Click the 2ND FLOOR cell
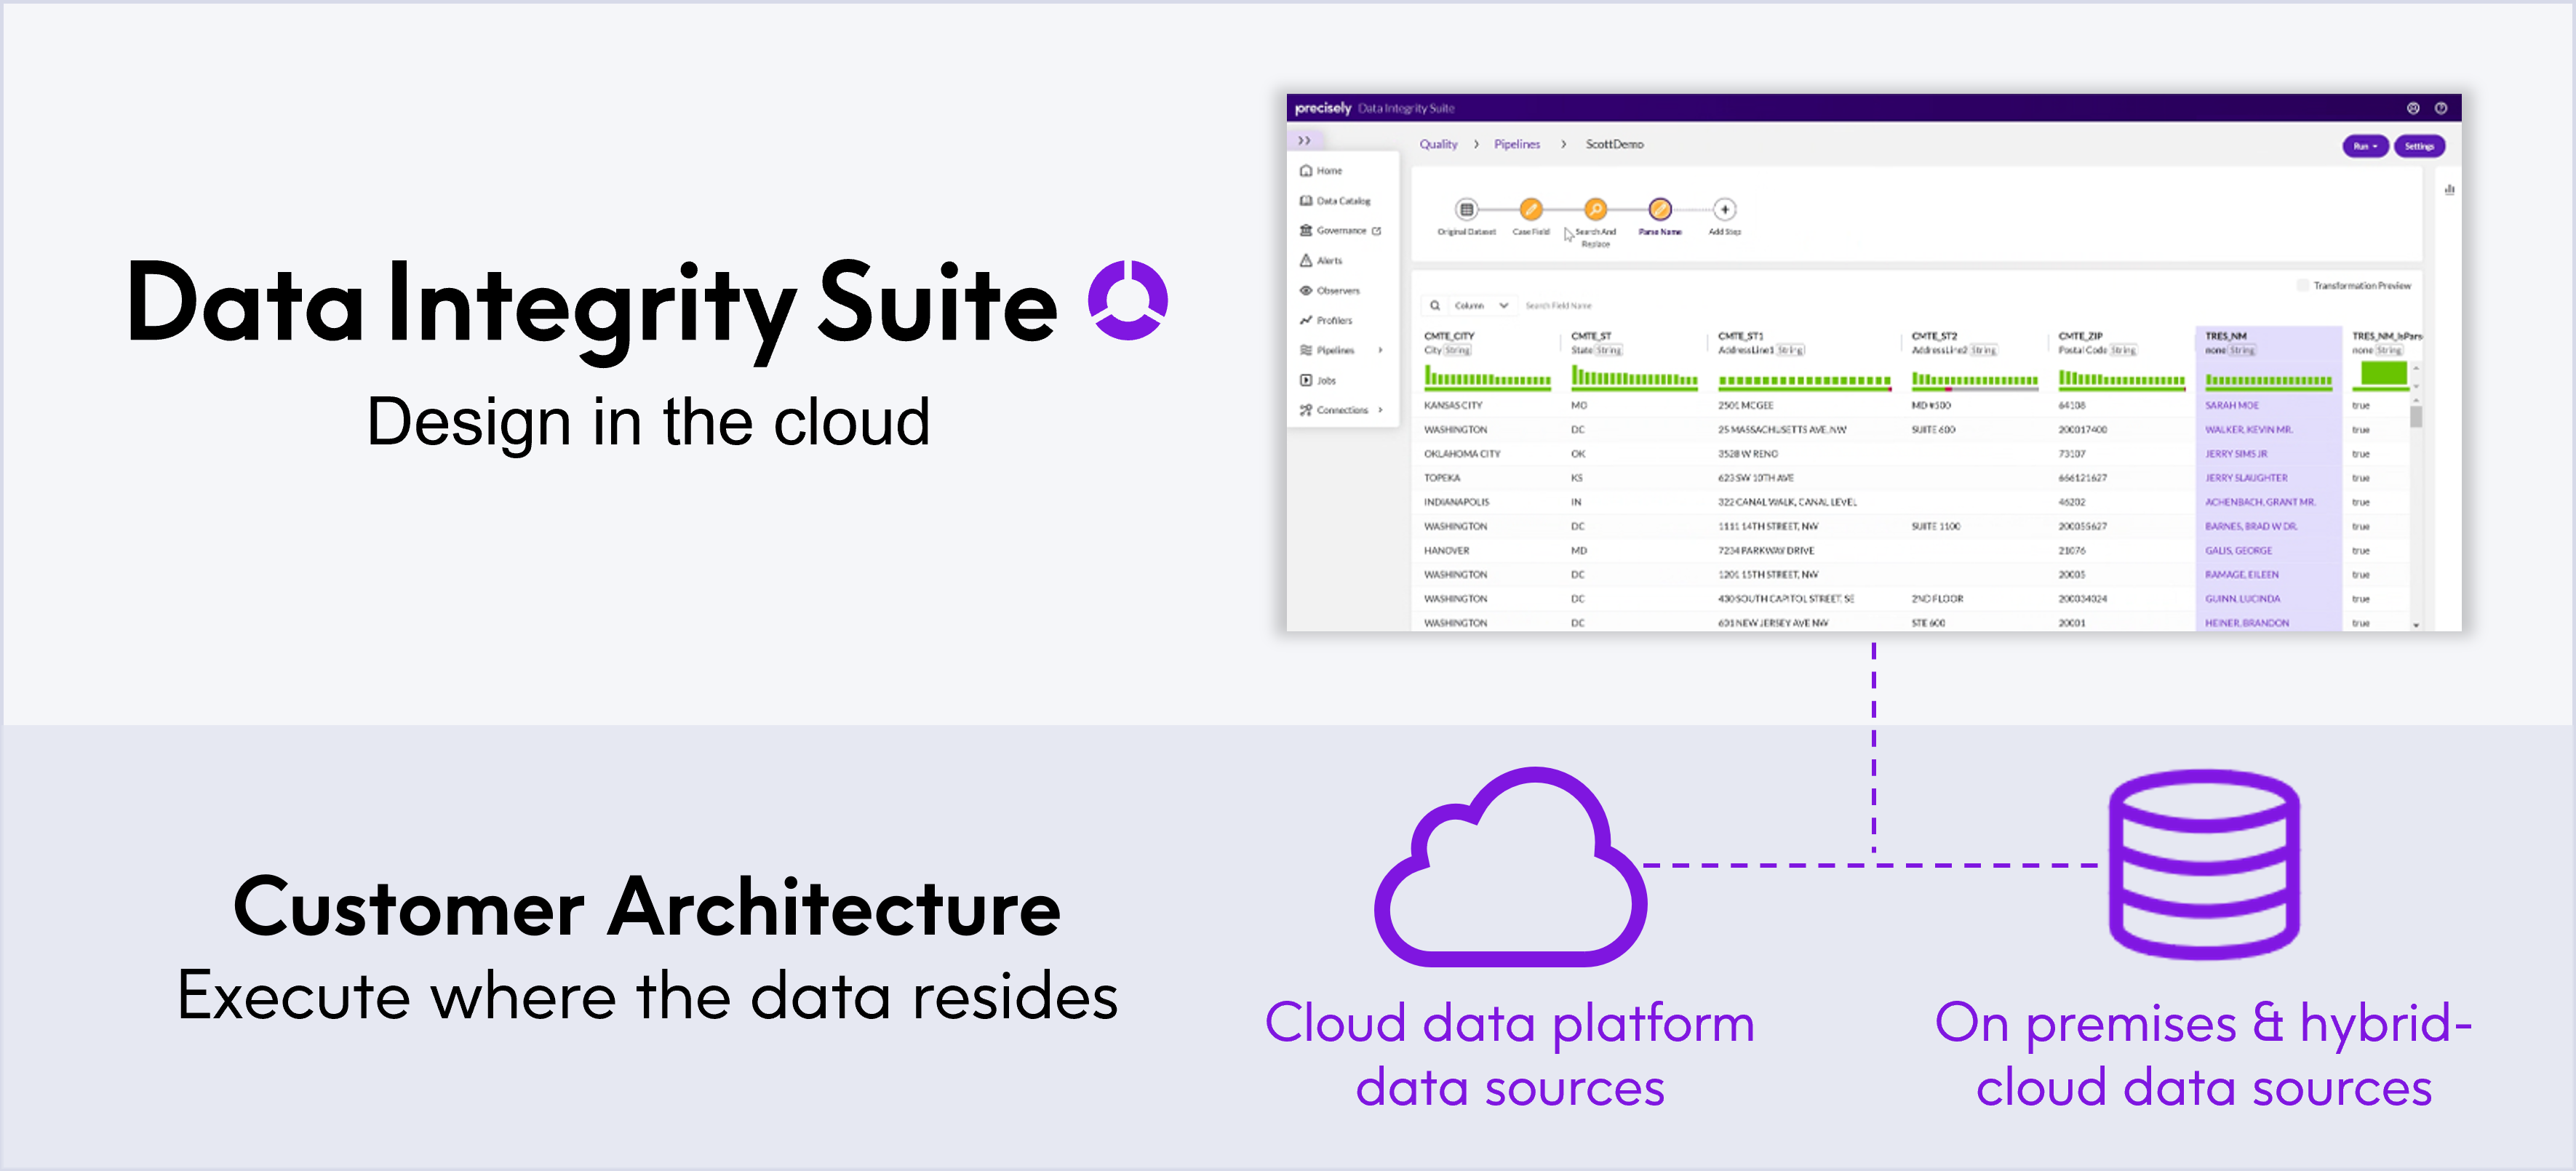Image resolution: width=2576 pixels, height=1171 pixels. (x=1937, y=599)
